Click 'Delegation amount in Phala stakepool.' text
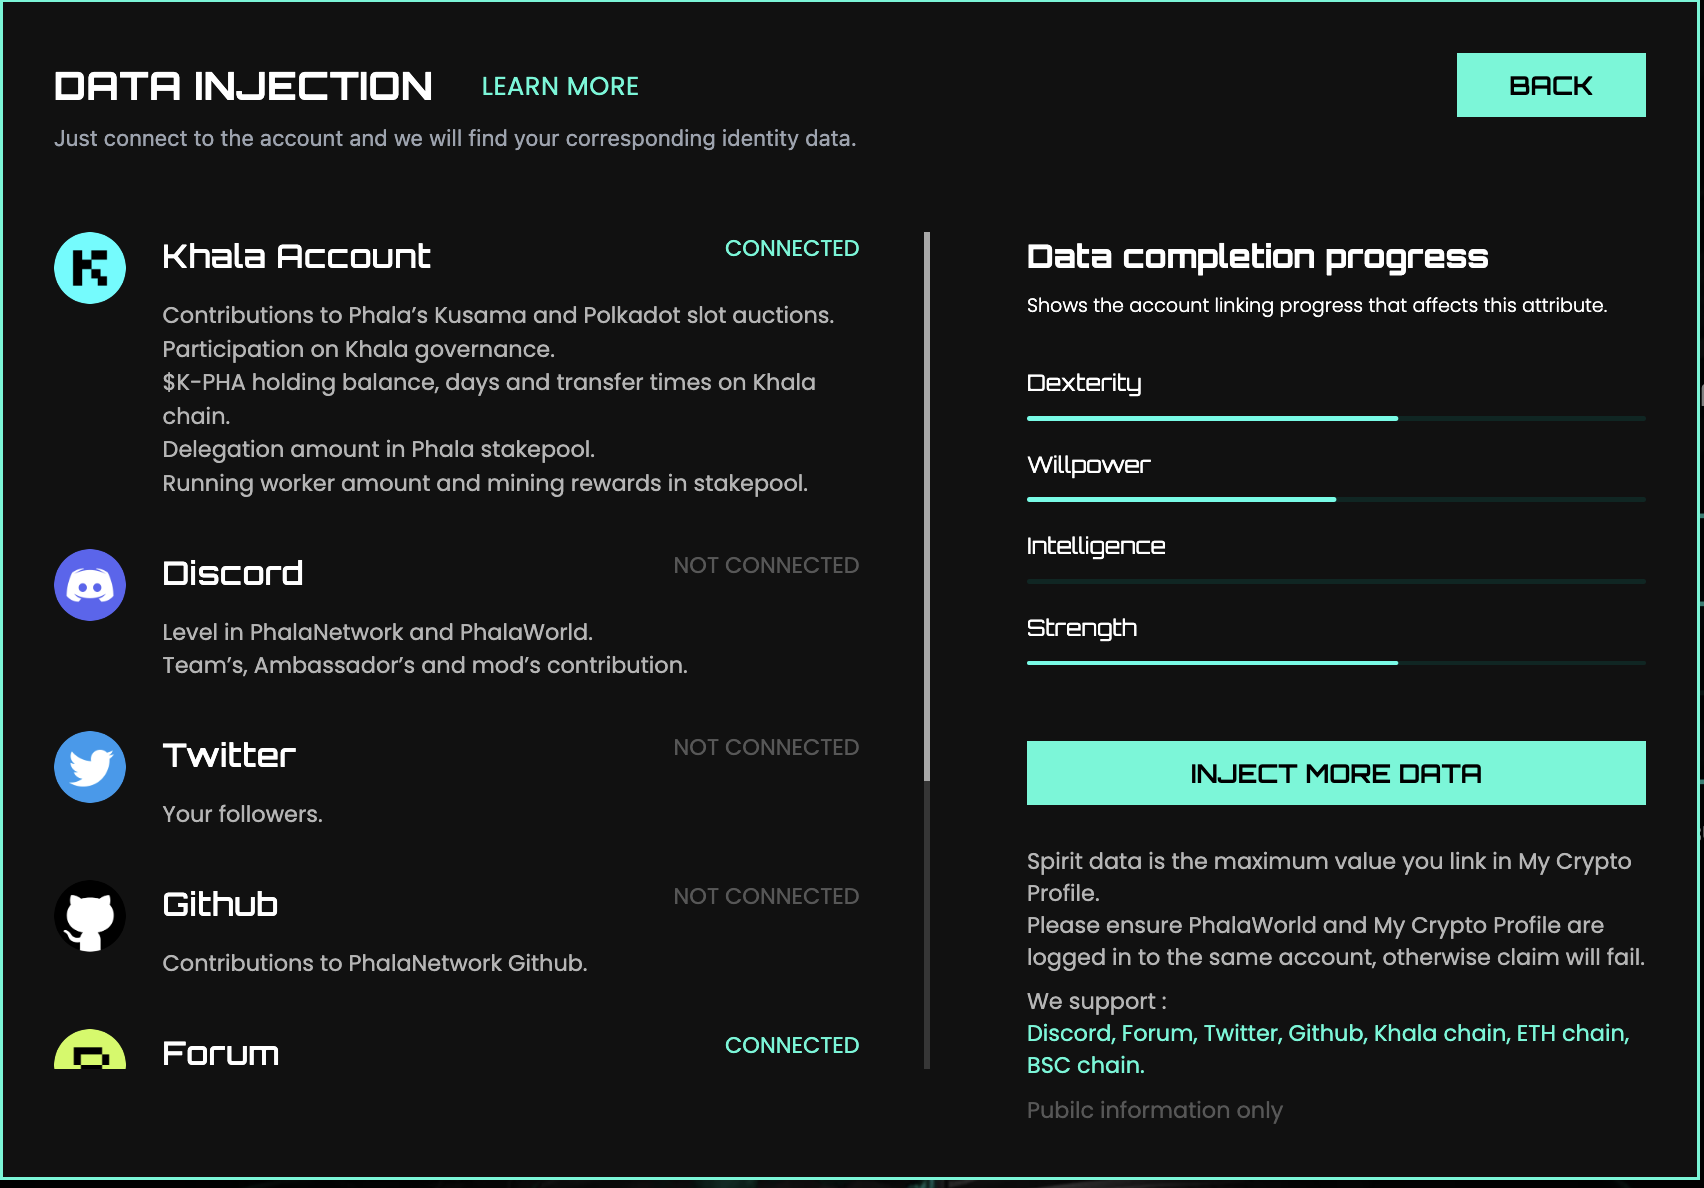Image resolution: width=1704 pixels, height=1188 pixels. click(379, 449)
